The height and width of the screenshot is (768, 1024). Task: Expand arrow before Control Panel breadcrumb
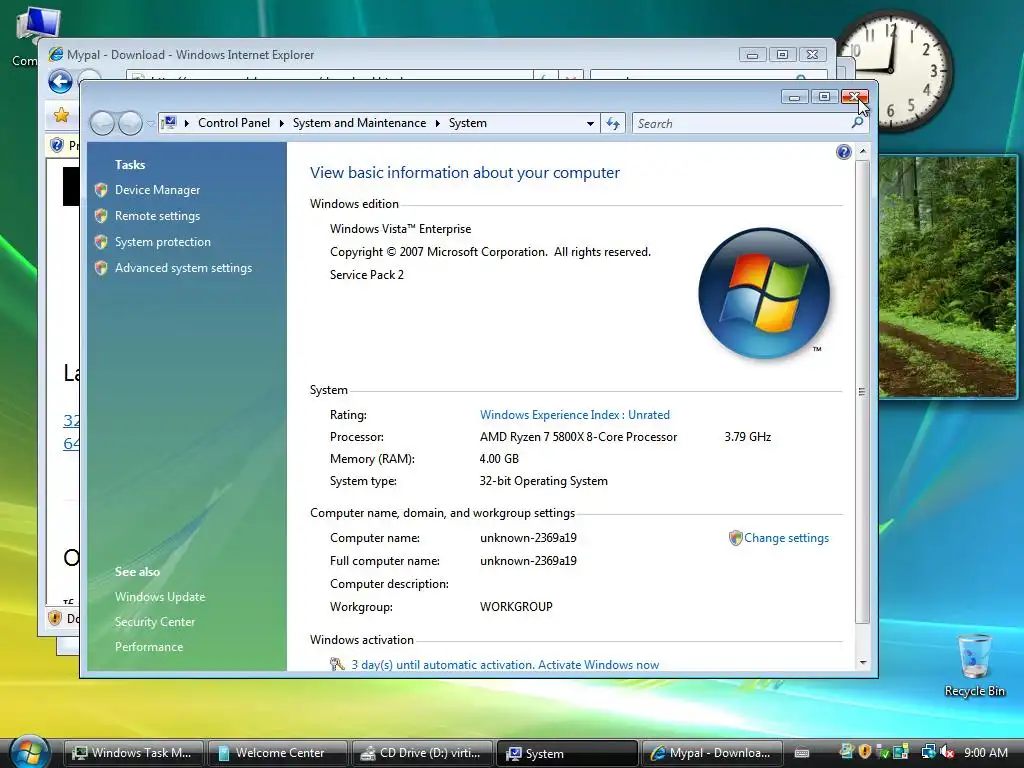click(186, 123)
